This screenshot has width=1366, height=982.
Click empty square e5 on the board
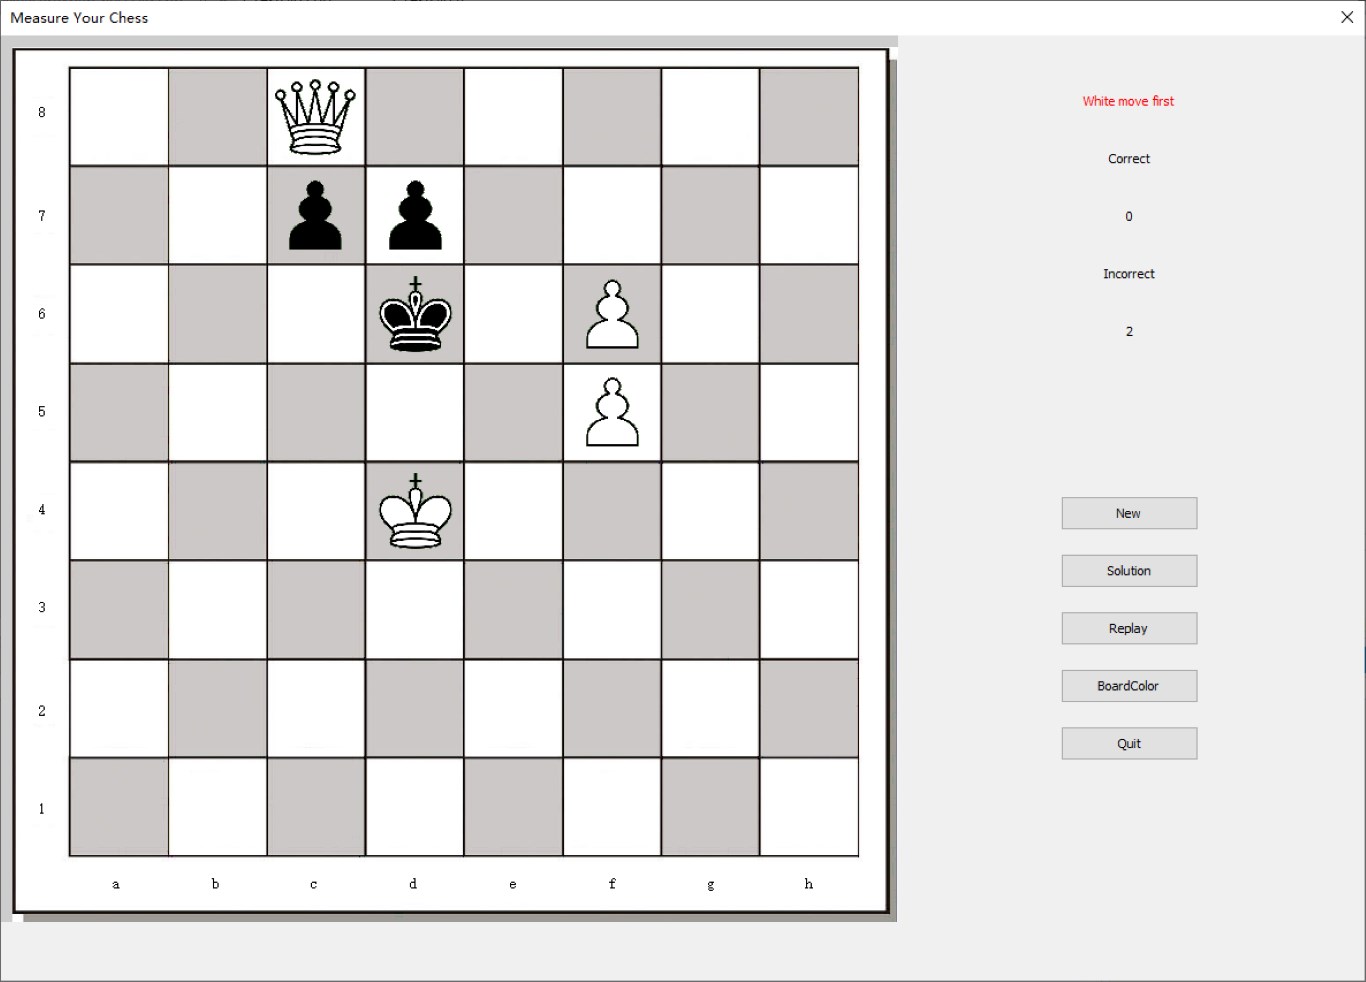513,412
